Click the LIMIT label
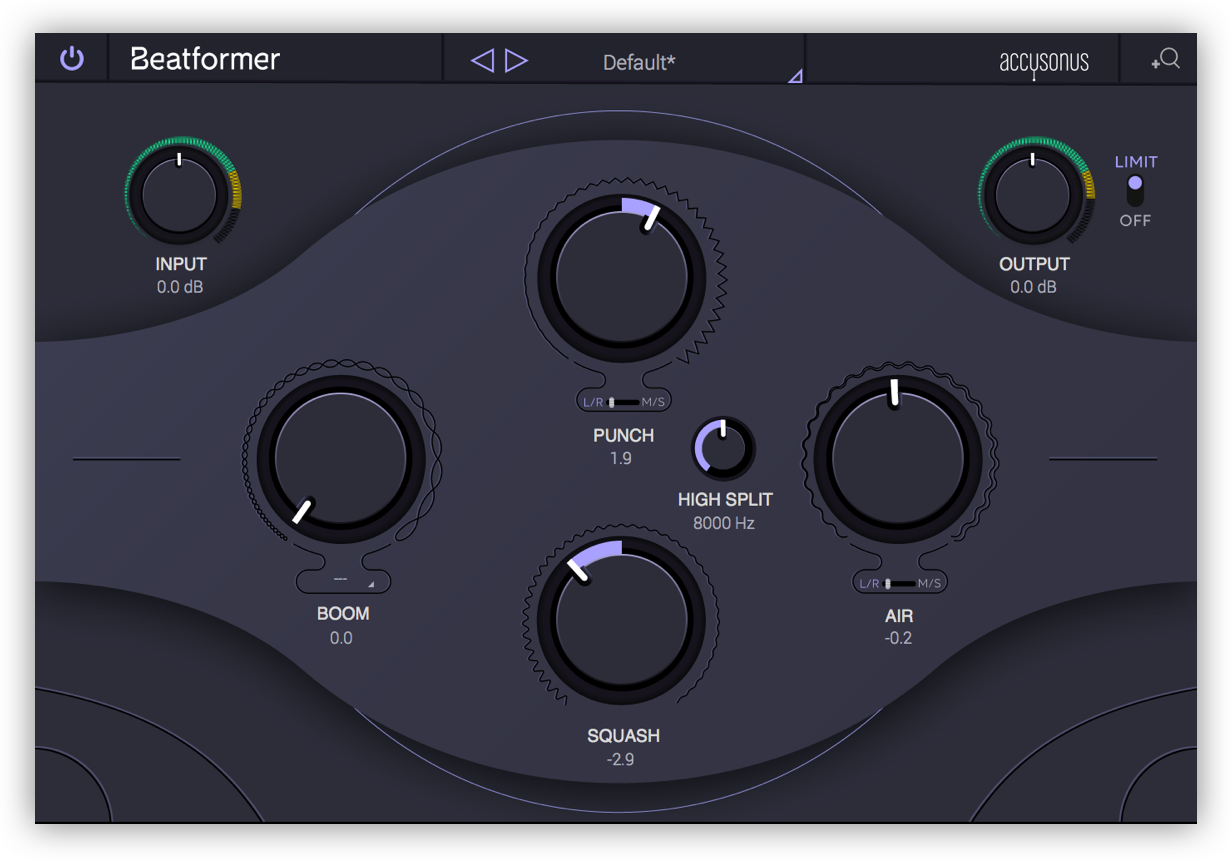 (1136, 162)
